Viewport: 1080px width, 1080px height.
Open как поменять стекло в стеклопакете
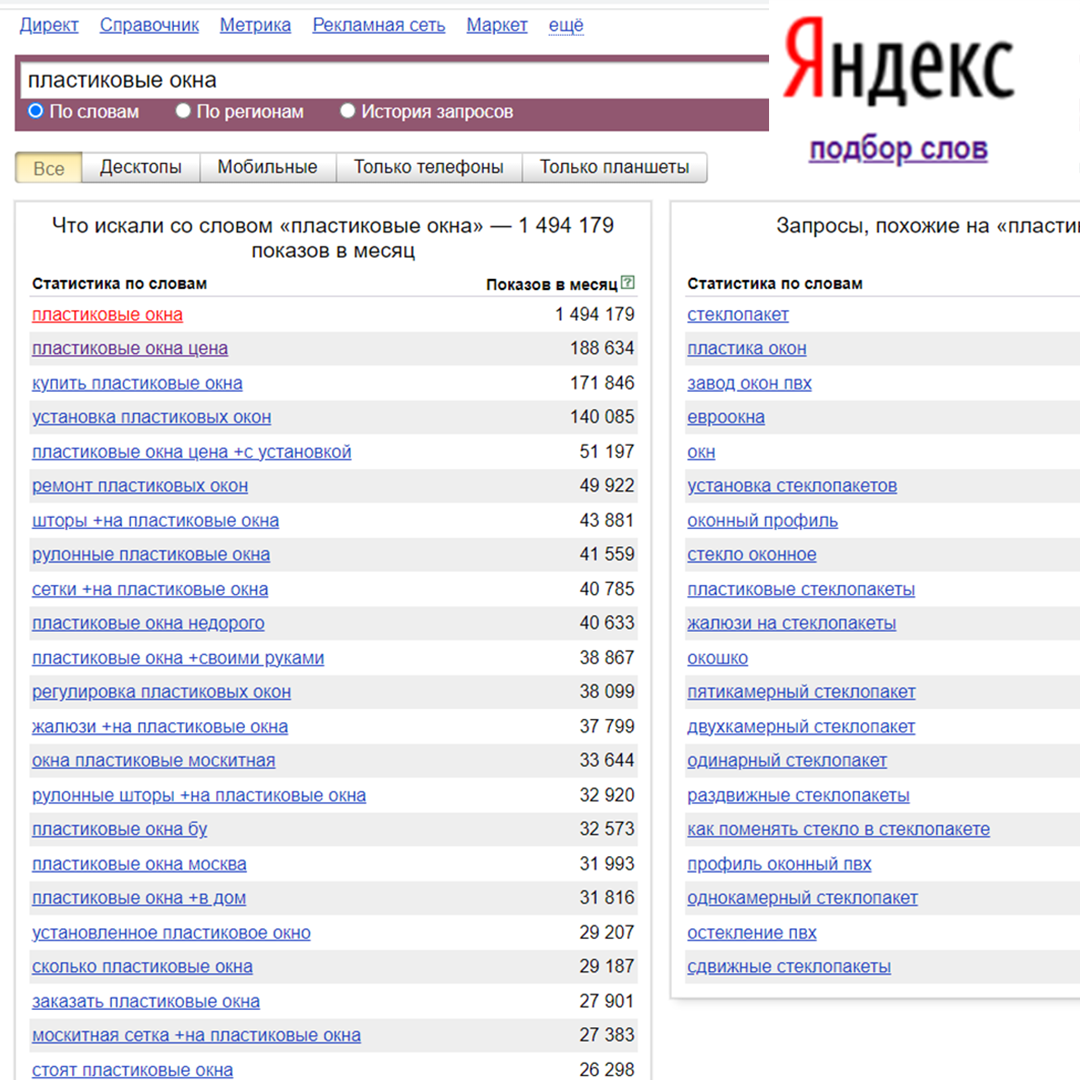838,829
